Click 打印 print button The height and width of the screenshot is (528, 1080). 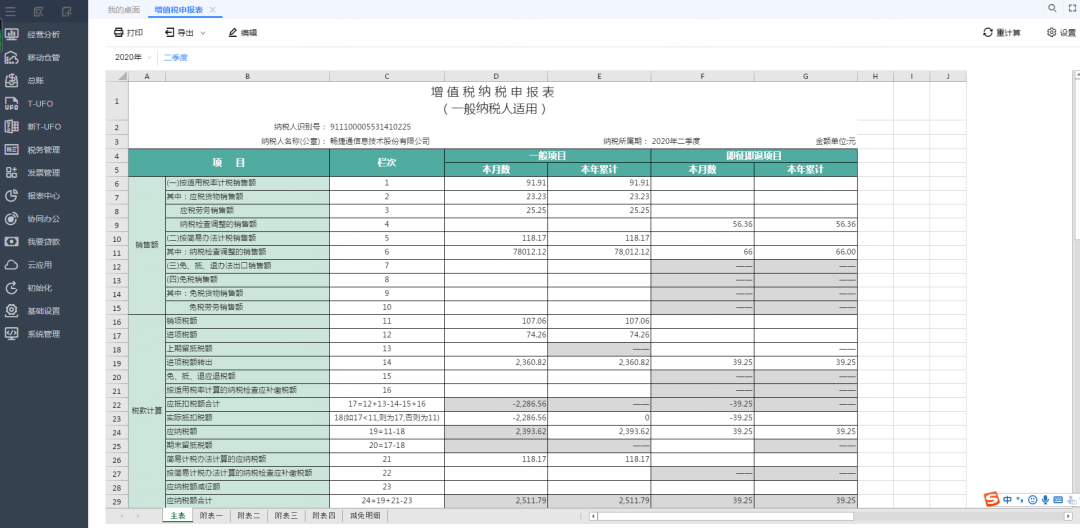point(128,32)
